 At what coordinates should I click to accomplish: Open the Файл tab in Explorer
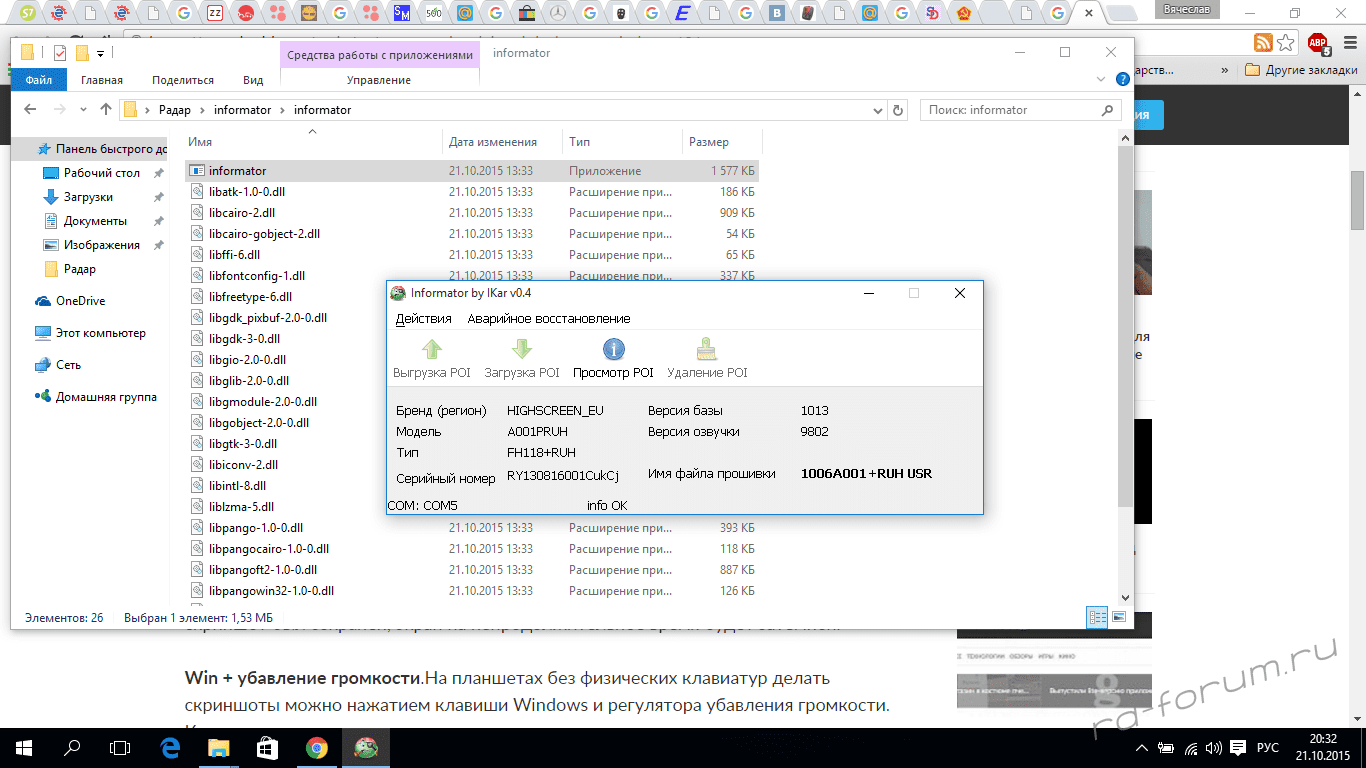pyautogui.click(x=40, y=80)
